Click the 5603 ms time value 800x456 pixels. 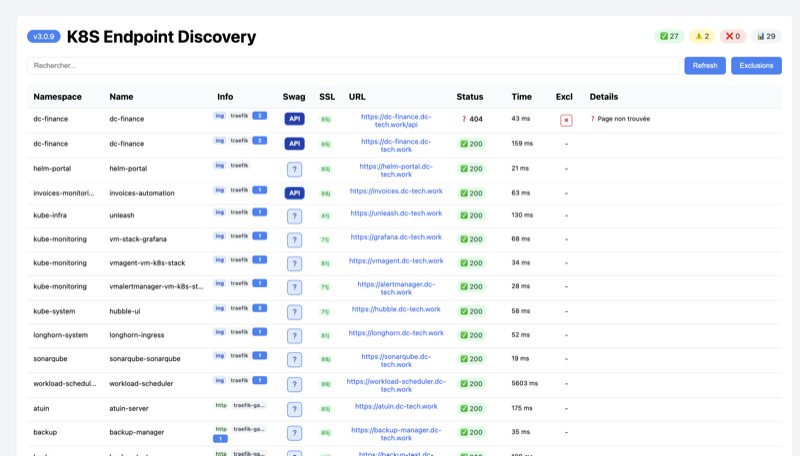pyautogui.click(x=524, y=384)
